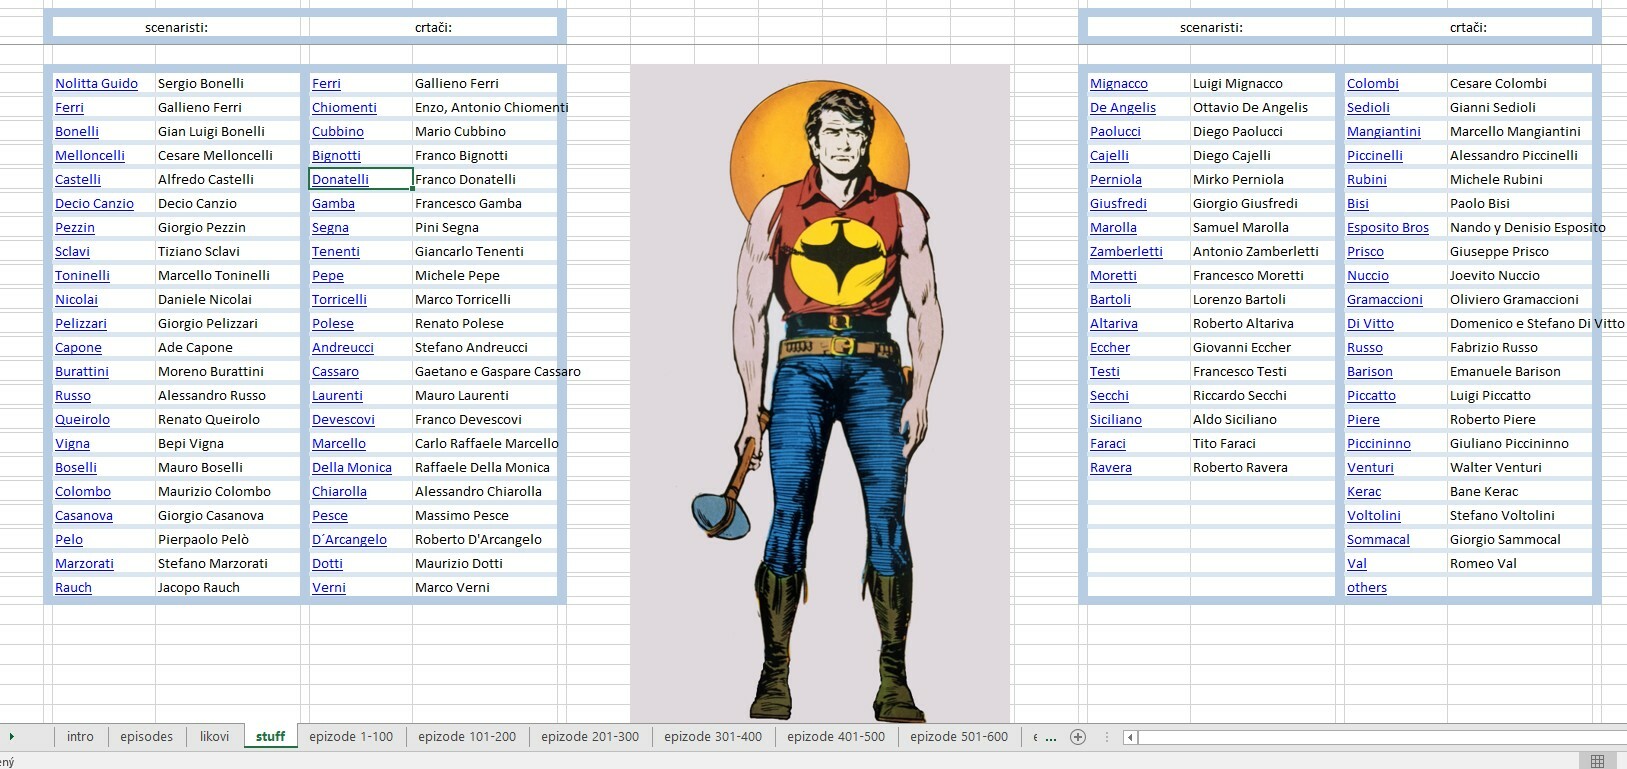1627x769 pixels.
Task: Open the others hyperlink
Action: pos(1367,588)
